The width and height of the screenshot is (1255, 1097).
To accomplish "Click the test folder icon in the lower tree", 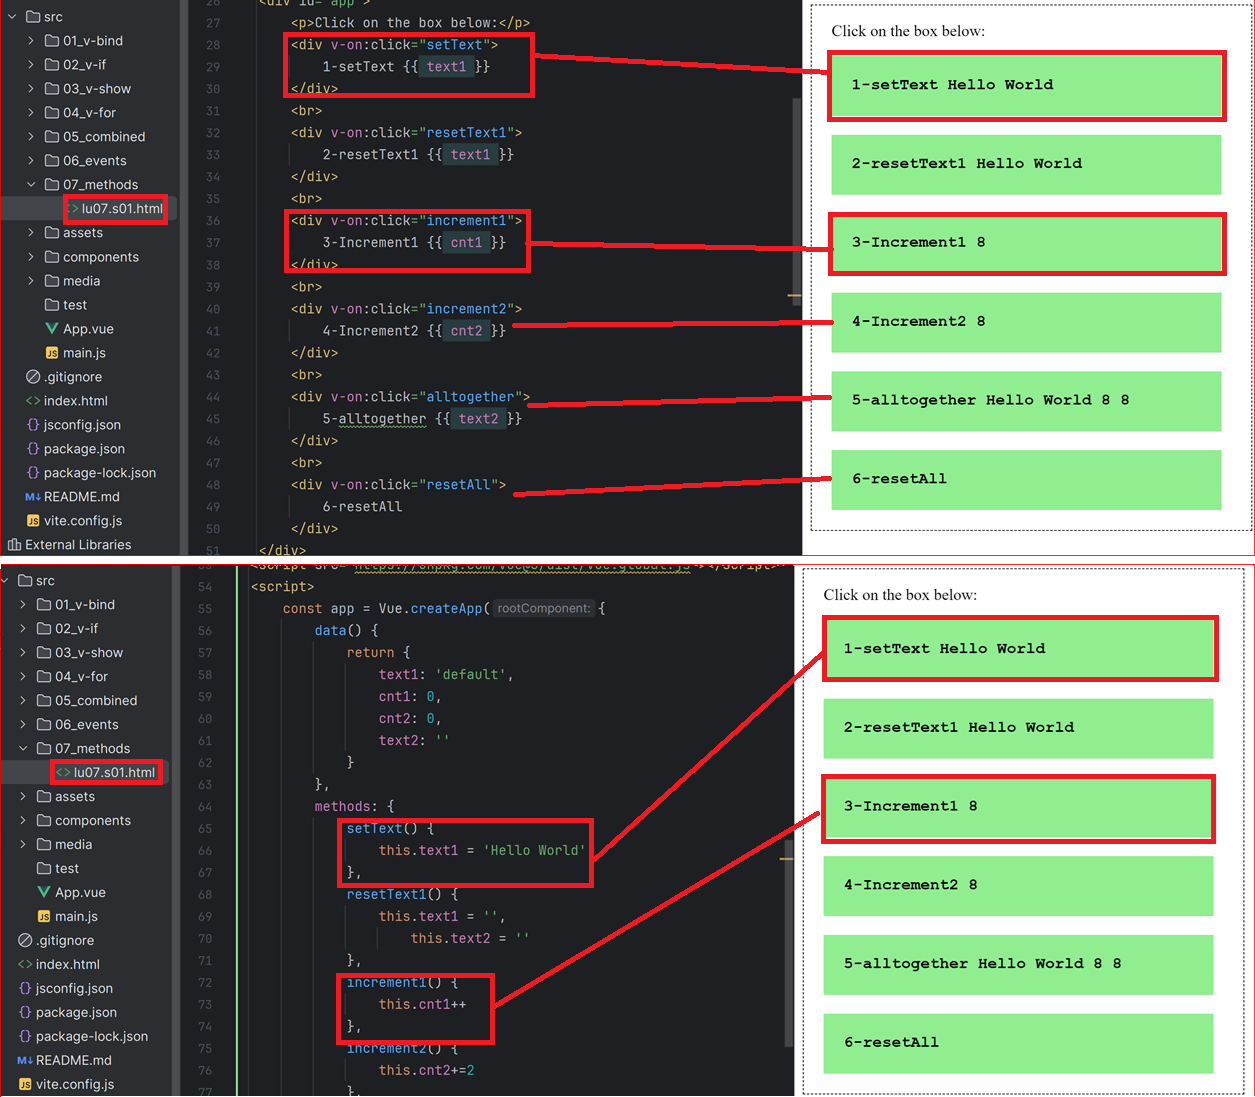I will point(44,869).
